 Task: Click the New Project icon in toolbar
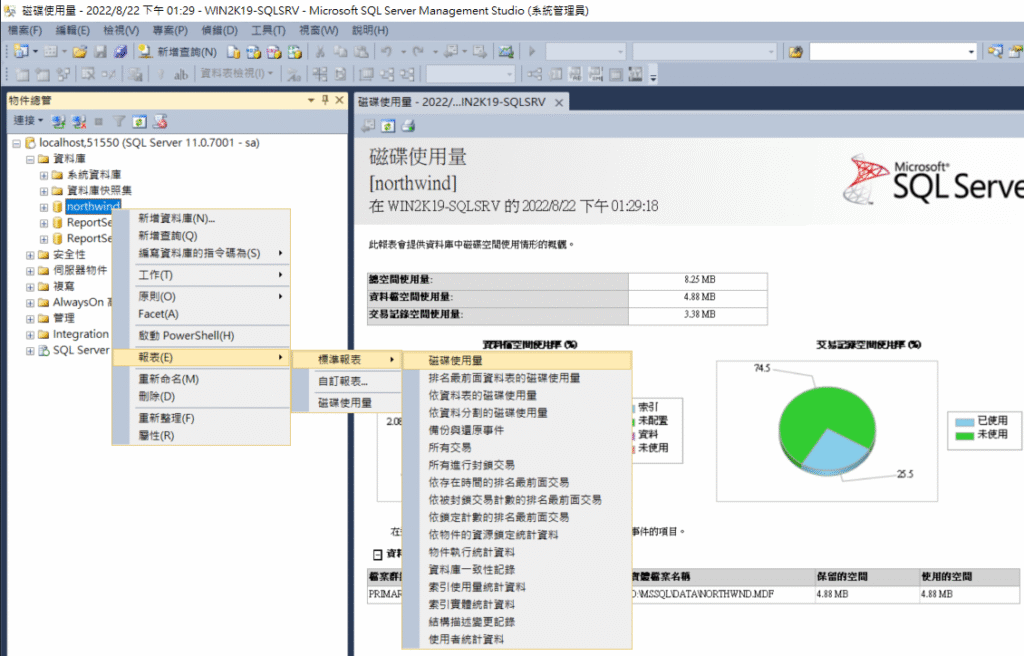point(21,52)
